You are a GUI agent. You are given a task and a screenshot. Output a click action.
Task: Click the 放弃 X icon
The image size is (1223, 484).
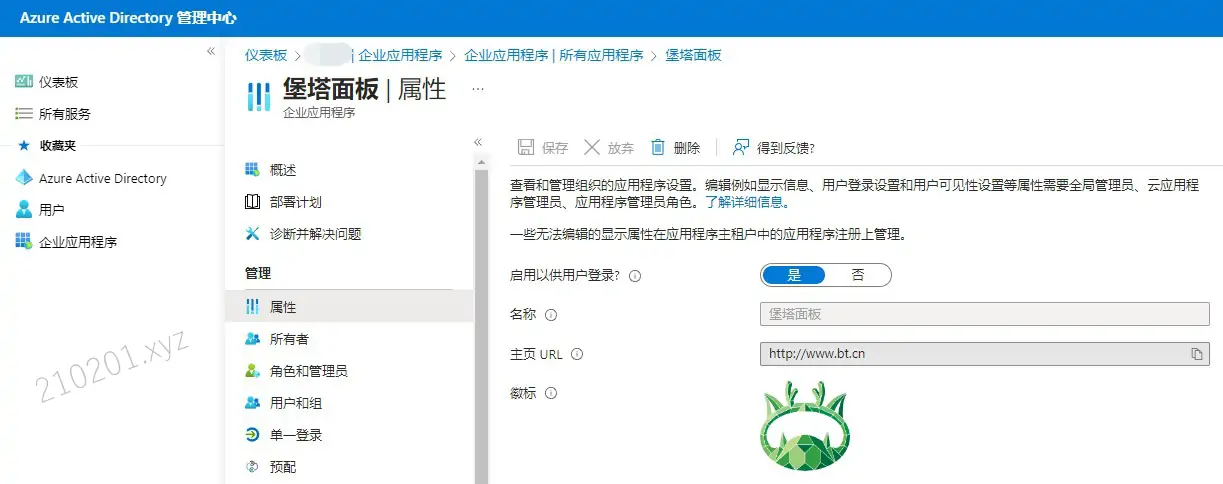click(592, 147)
